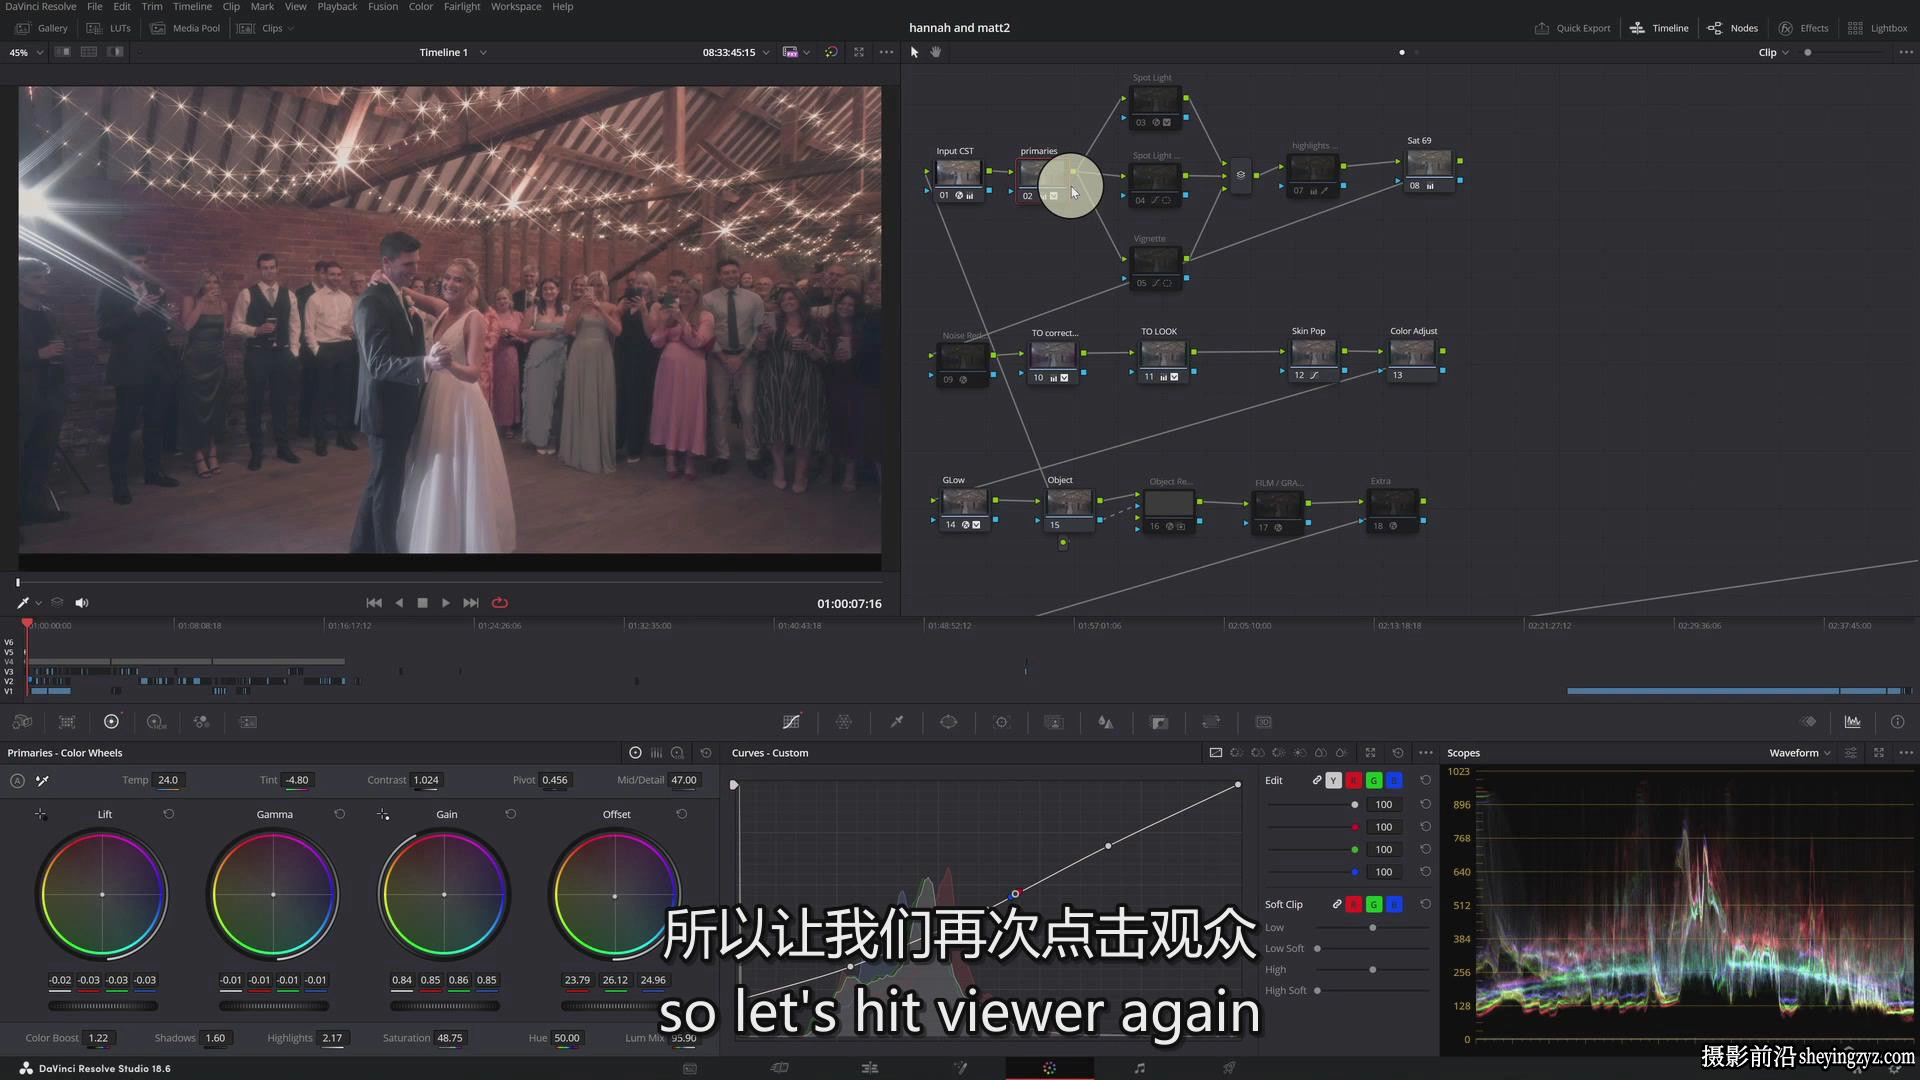Open the RGB Mixer palette

point(201,722)
